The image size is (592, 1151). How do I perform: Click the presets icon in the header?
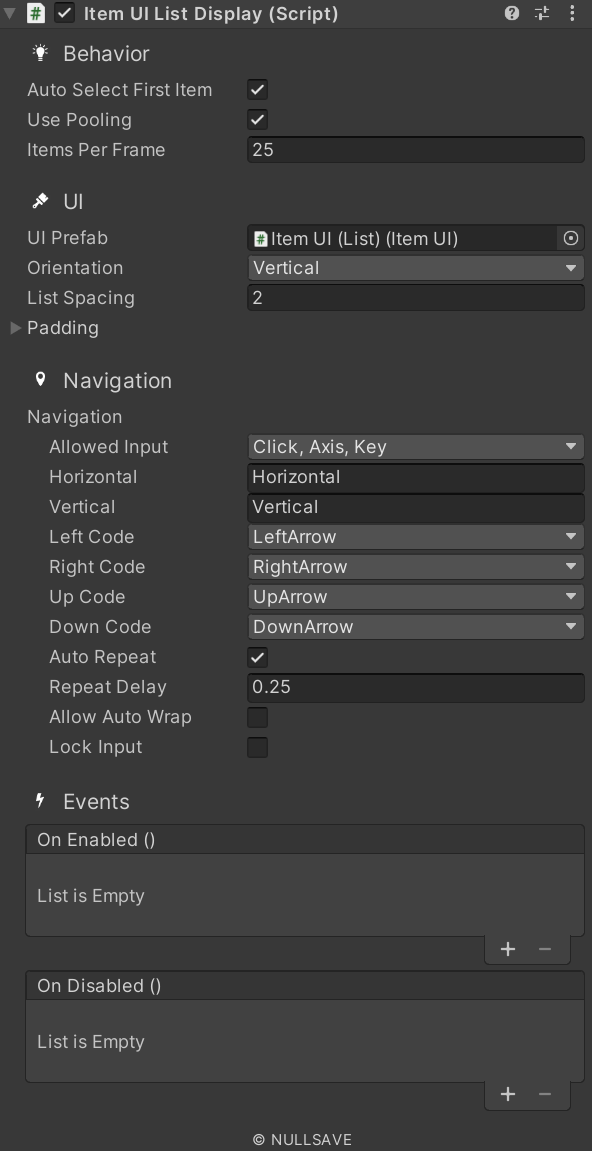(x=542, y=13)
